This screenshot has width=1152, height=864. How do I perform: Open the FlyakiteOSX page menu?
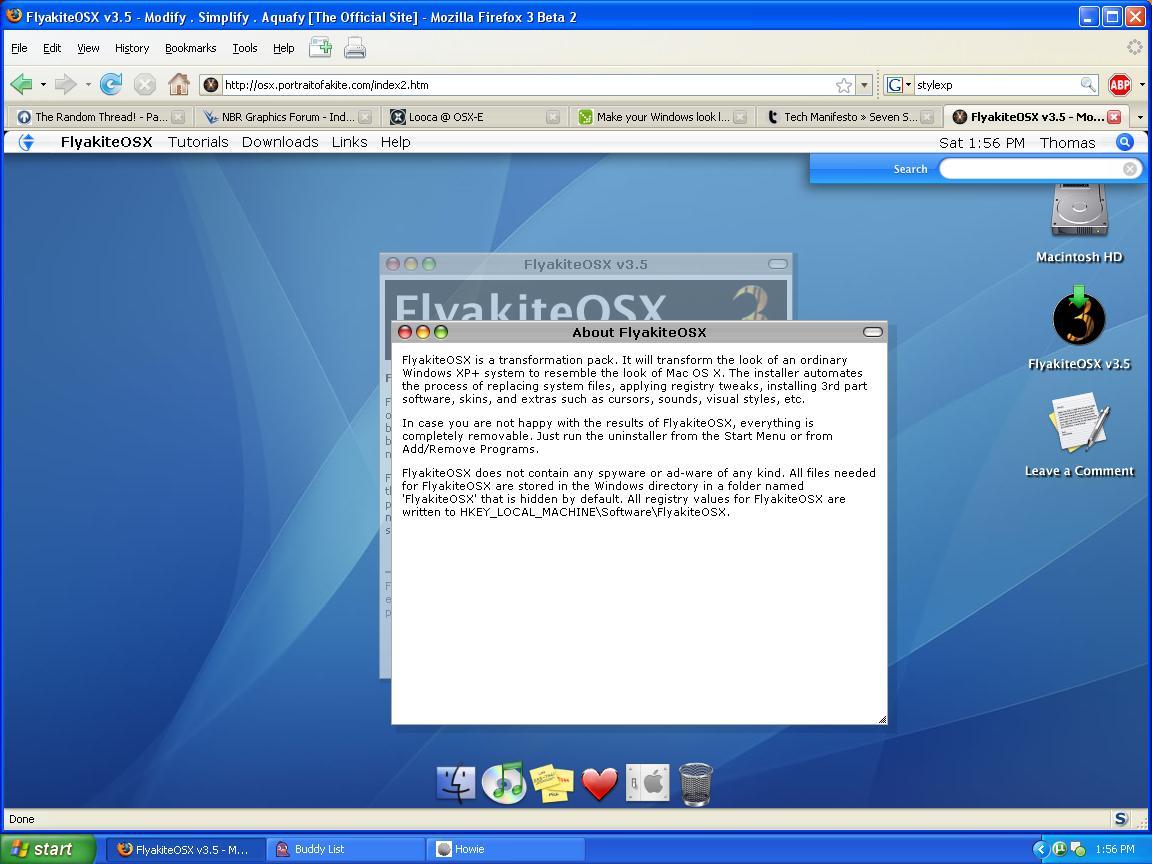point(107,142)
